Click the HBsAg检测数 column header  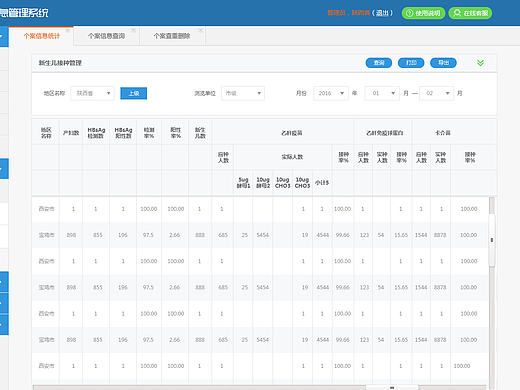[x=96, y=133]
